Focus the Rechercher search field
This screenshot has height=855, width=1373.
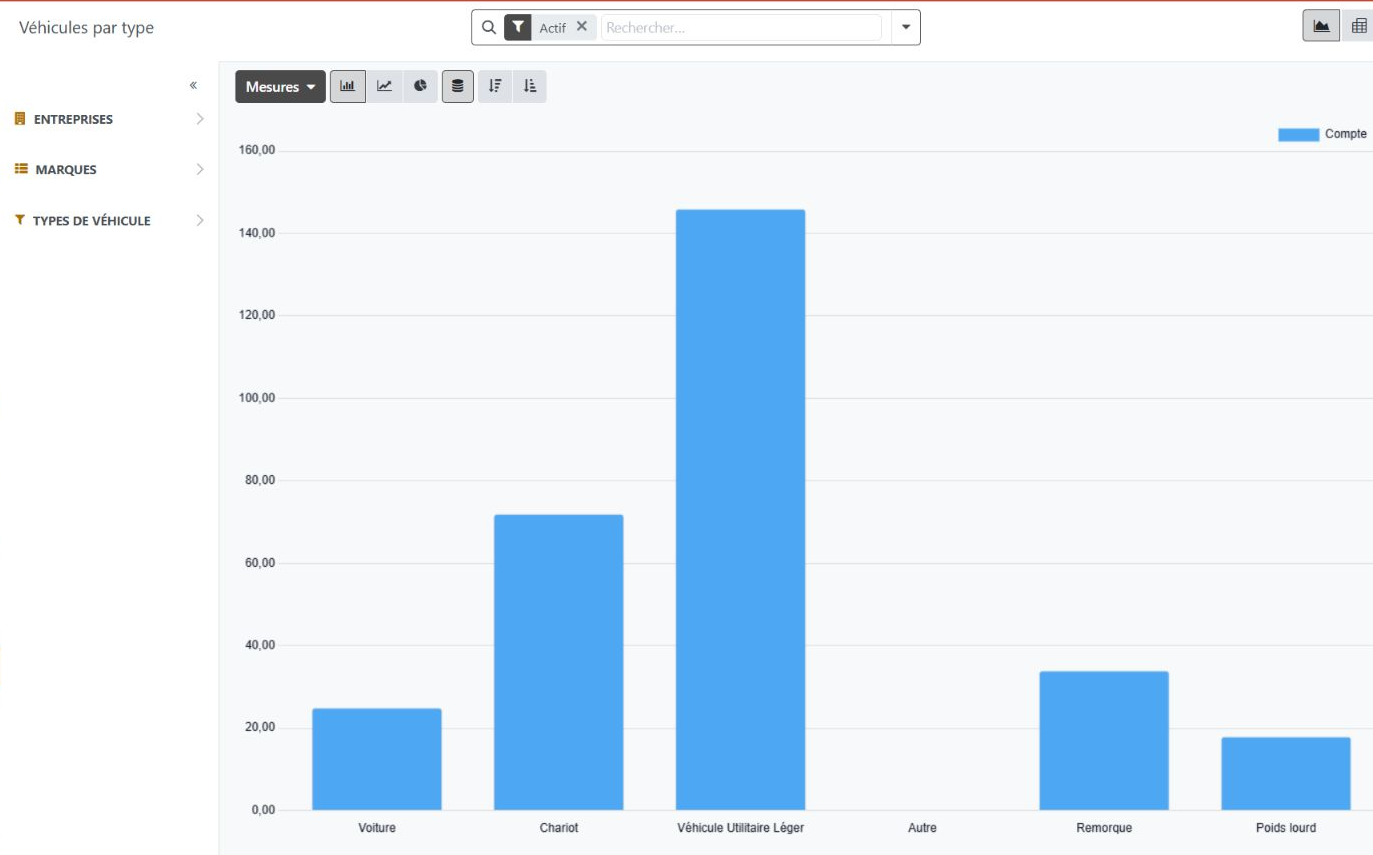click(x=742, y=28)
